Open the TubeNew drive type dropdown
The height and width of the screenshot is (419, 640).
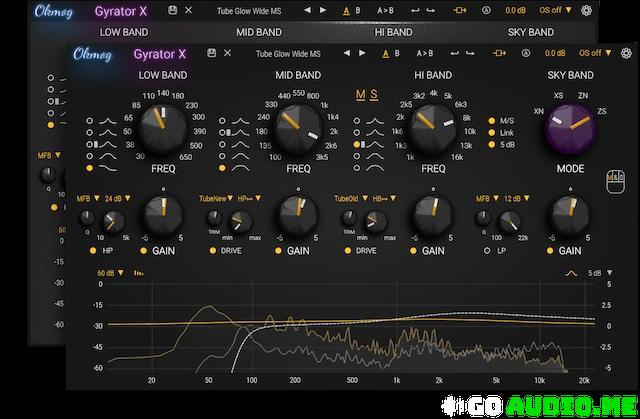(x=219, y=198)
